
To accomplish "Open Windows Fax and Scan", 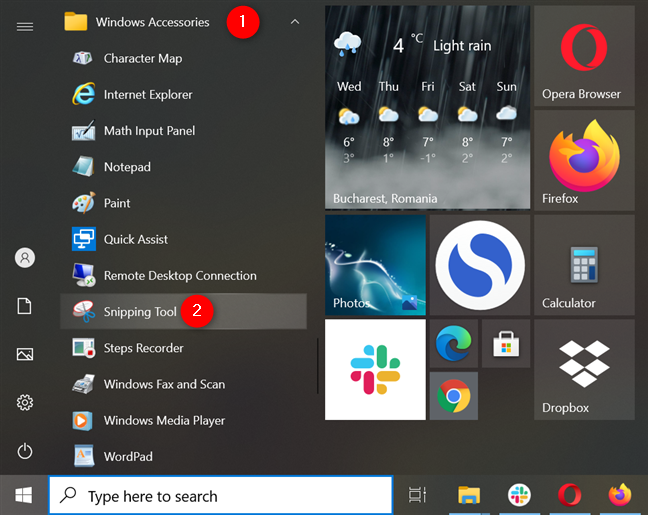I will (183, 384).
